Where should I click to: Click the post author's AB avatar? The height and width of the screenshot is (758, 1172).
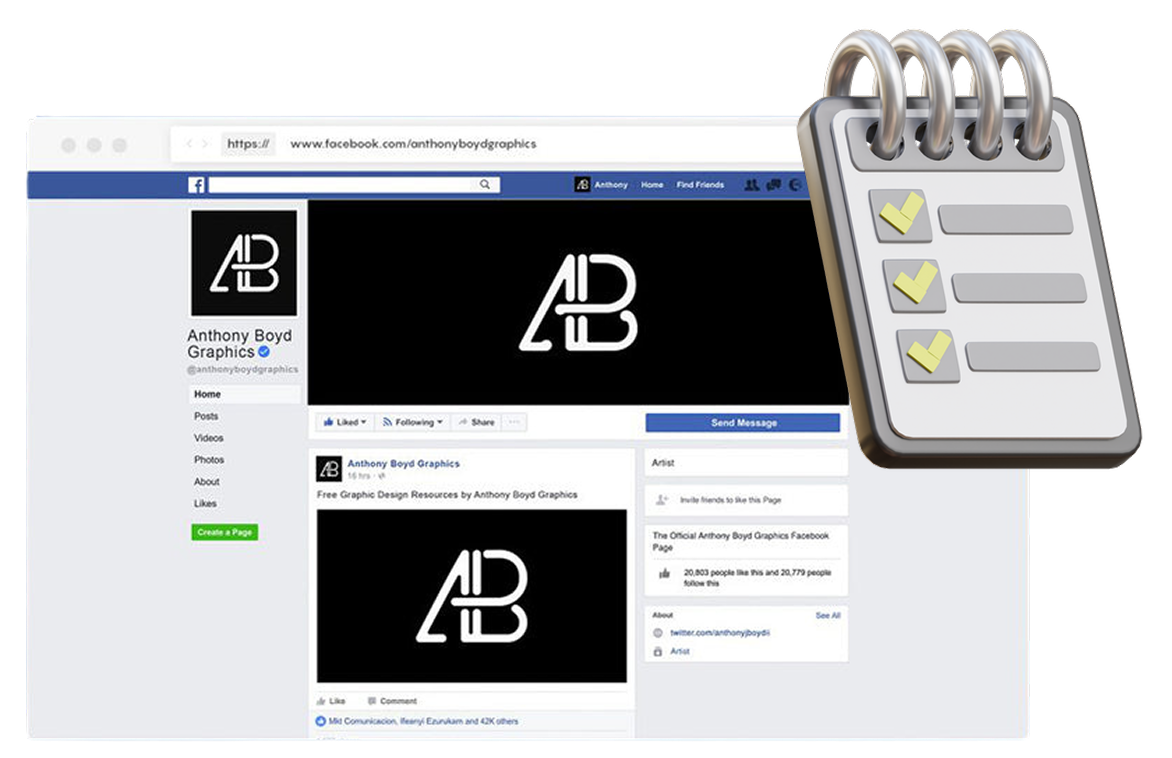click(329, 468)
